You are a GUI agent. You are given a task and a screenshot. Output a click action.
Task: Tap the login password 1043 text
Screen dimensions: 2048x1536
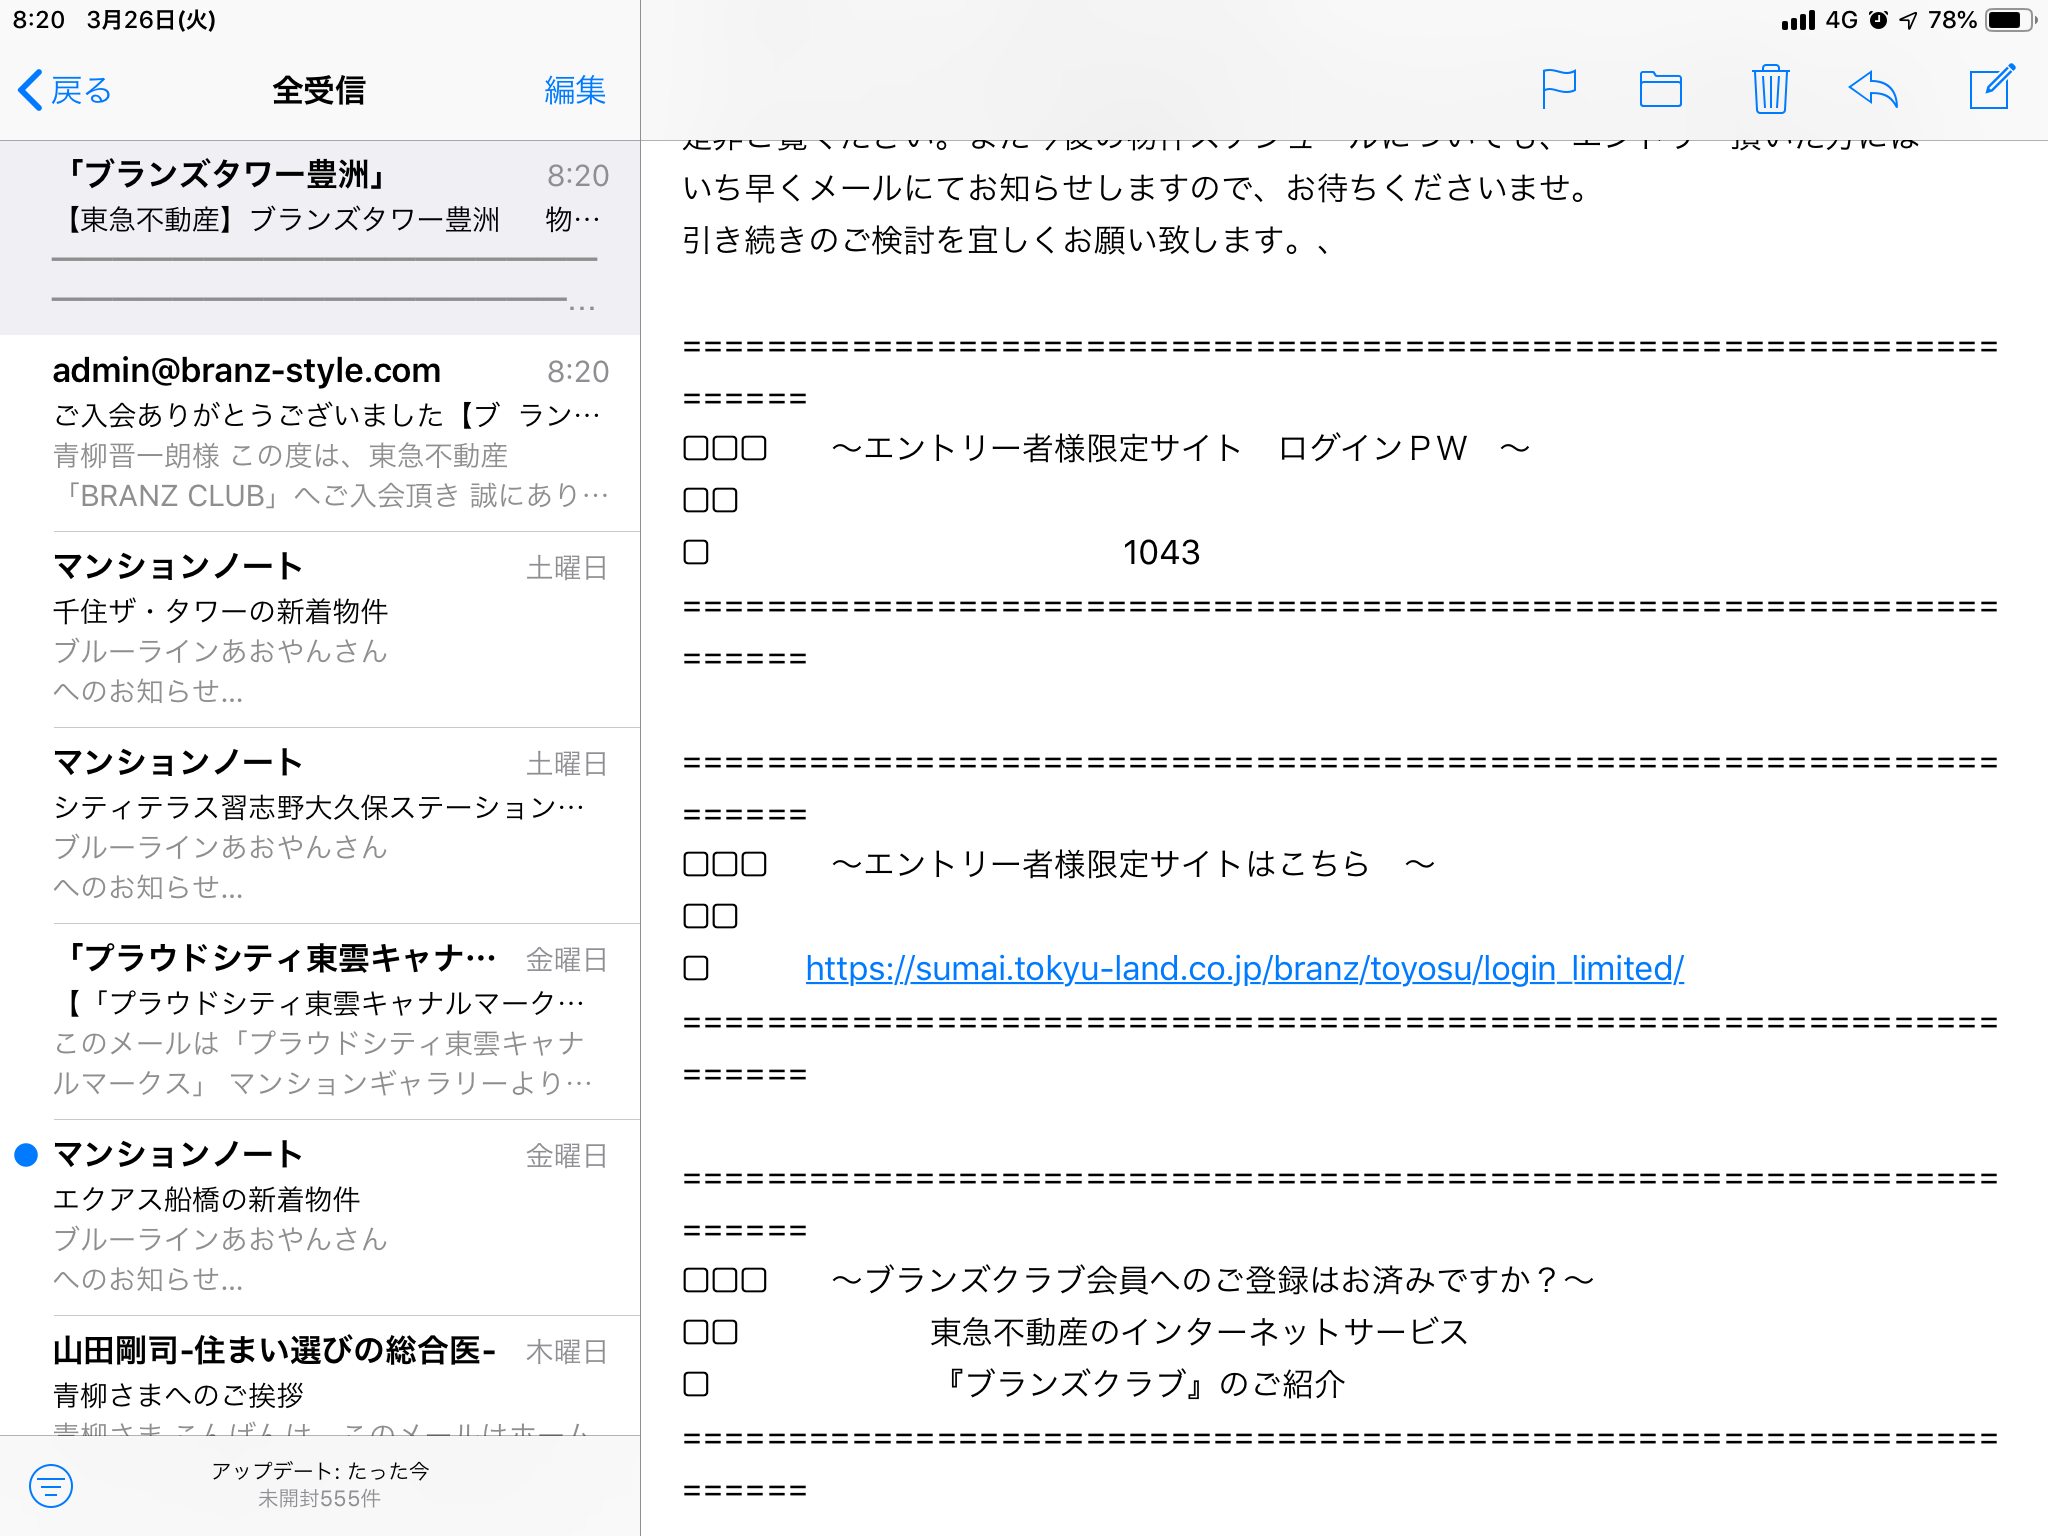(1161, 552)
